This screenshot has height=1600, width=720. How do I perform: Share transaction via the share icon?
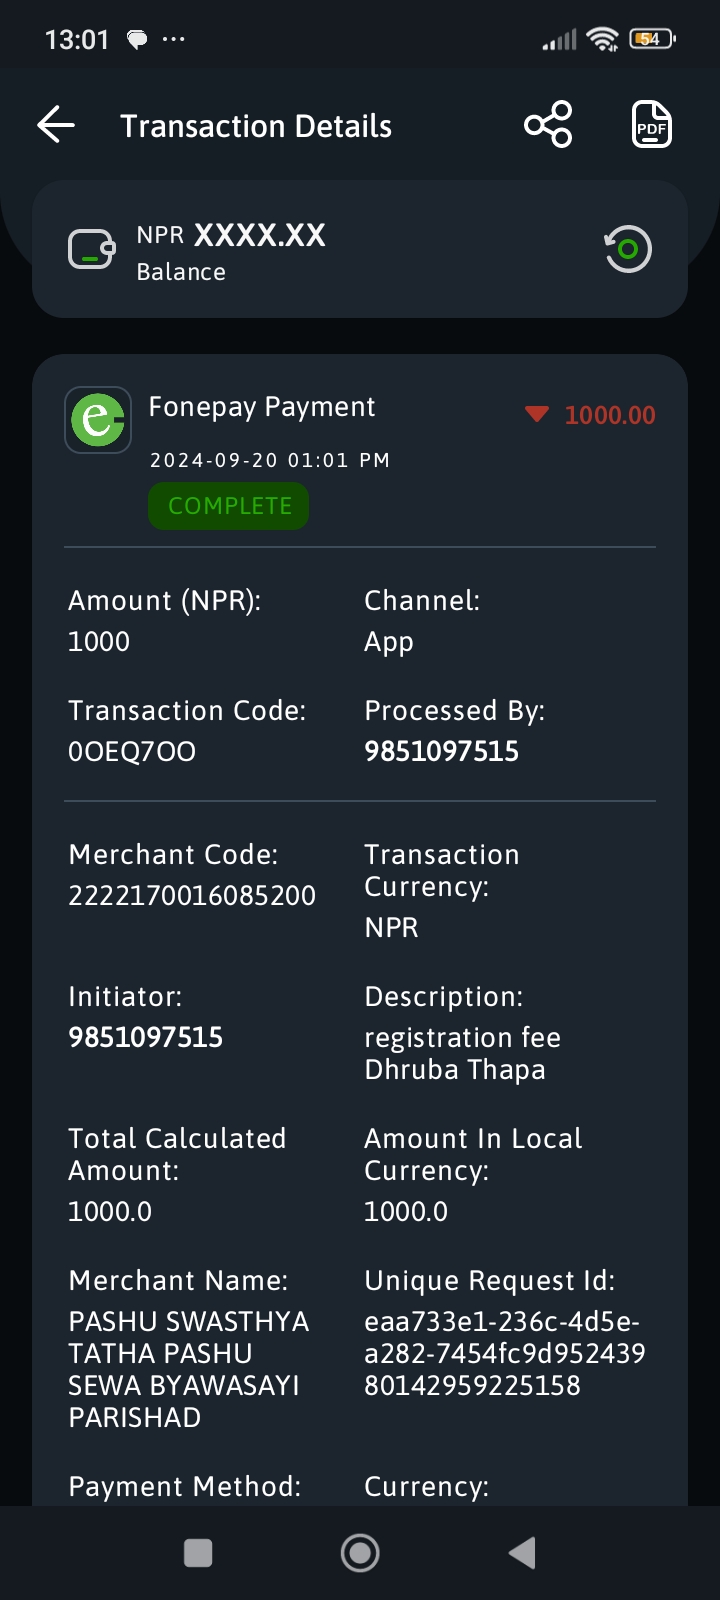click(x=548, y=125)
